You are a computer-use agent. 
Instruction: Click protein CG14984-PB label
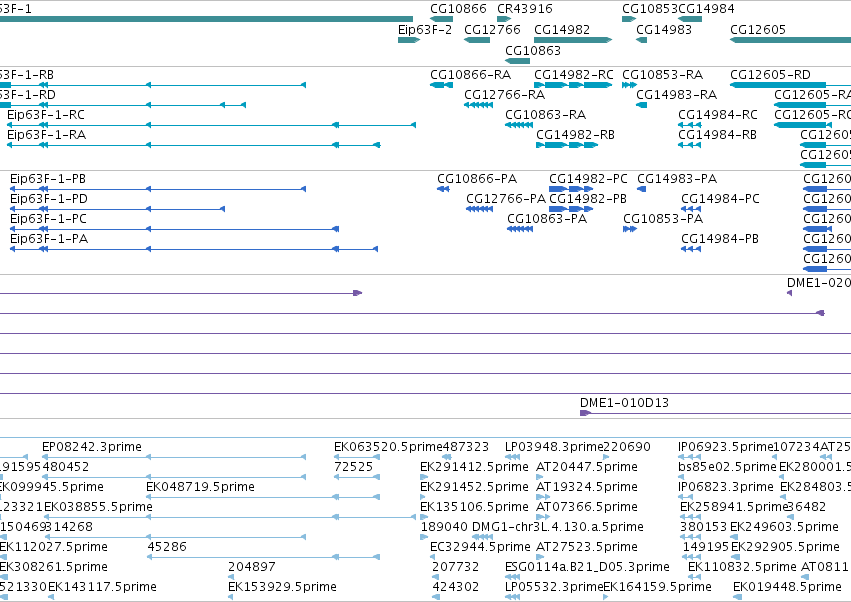coord(720,239)
